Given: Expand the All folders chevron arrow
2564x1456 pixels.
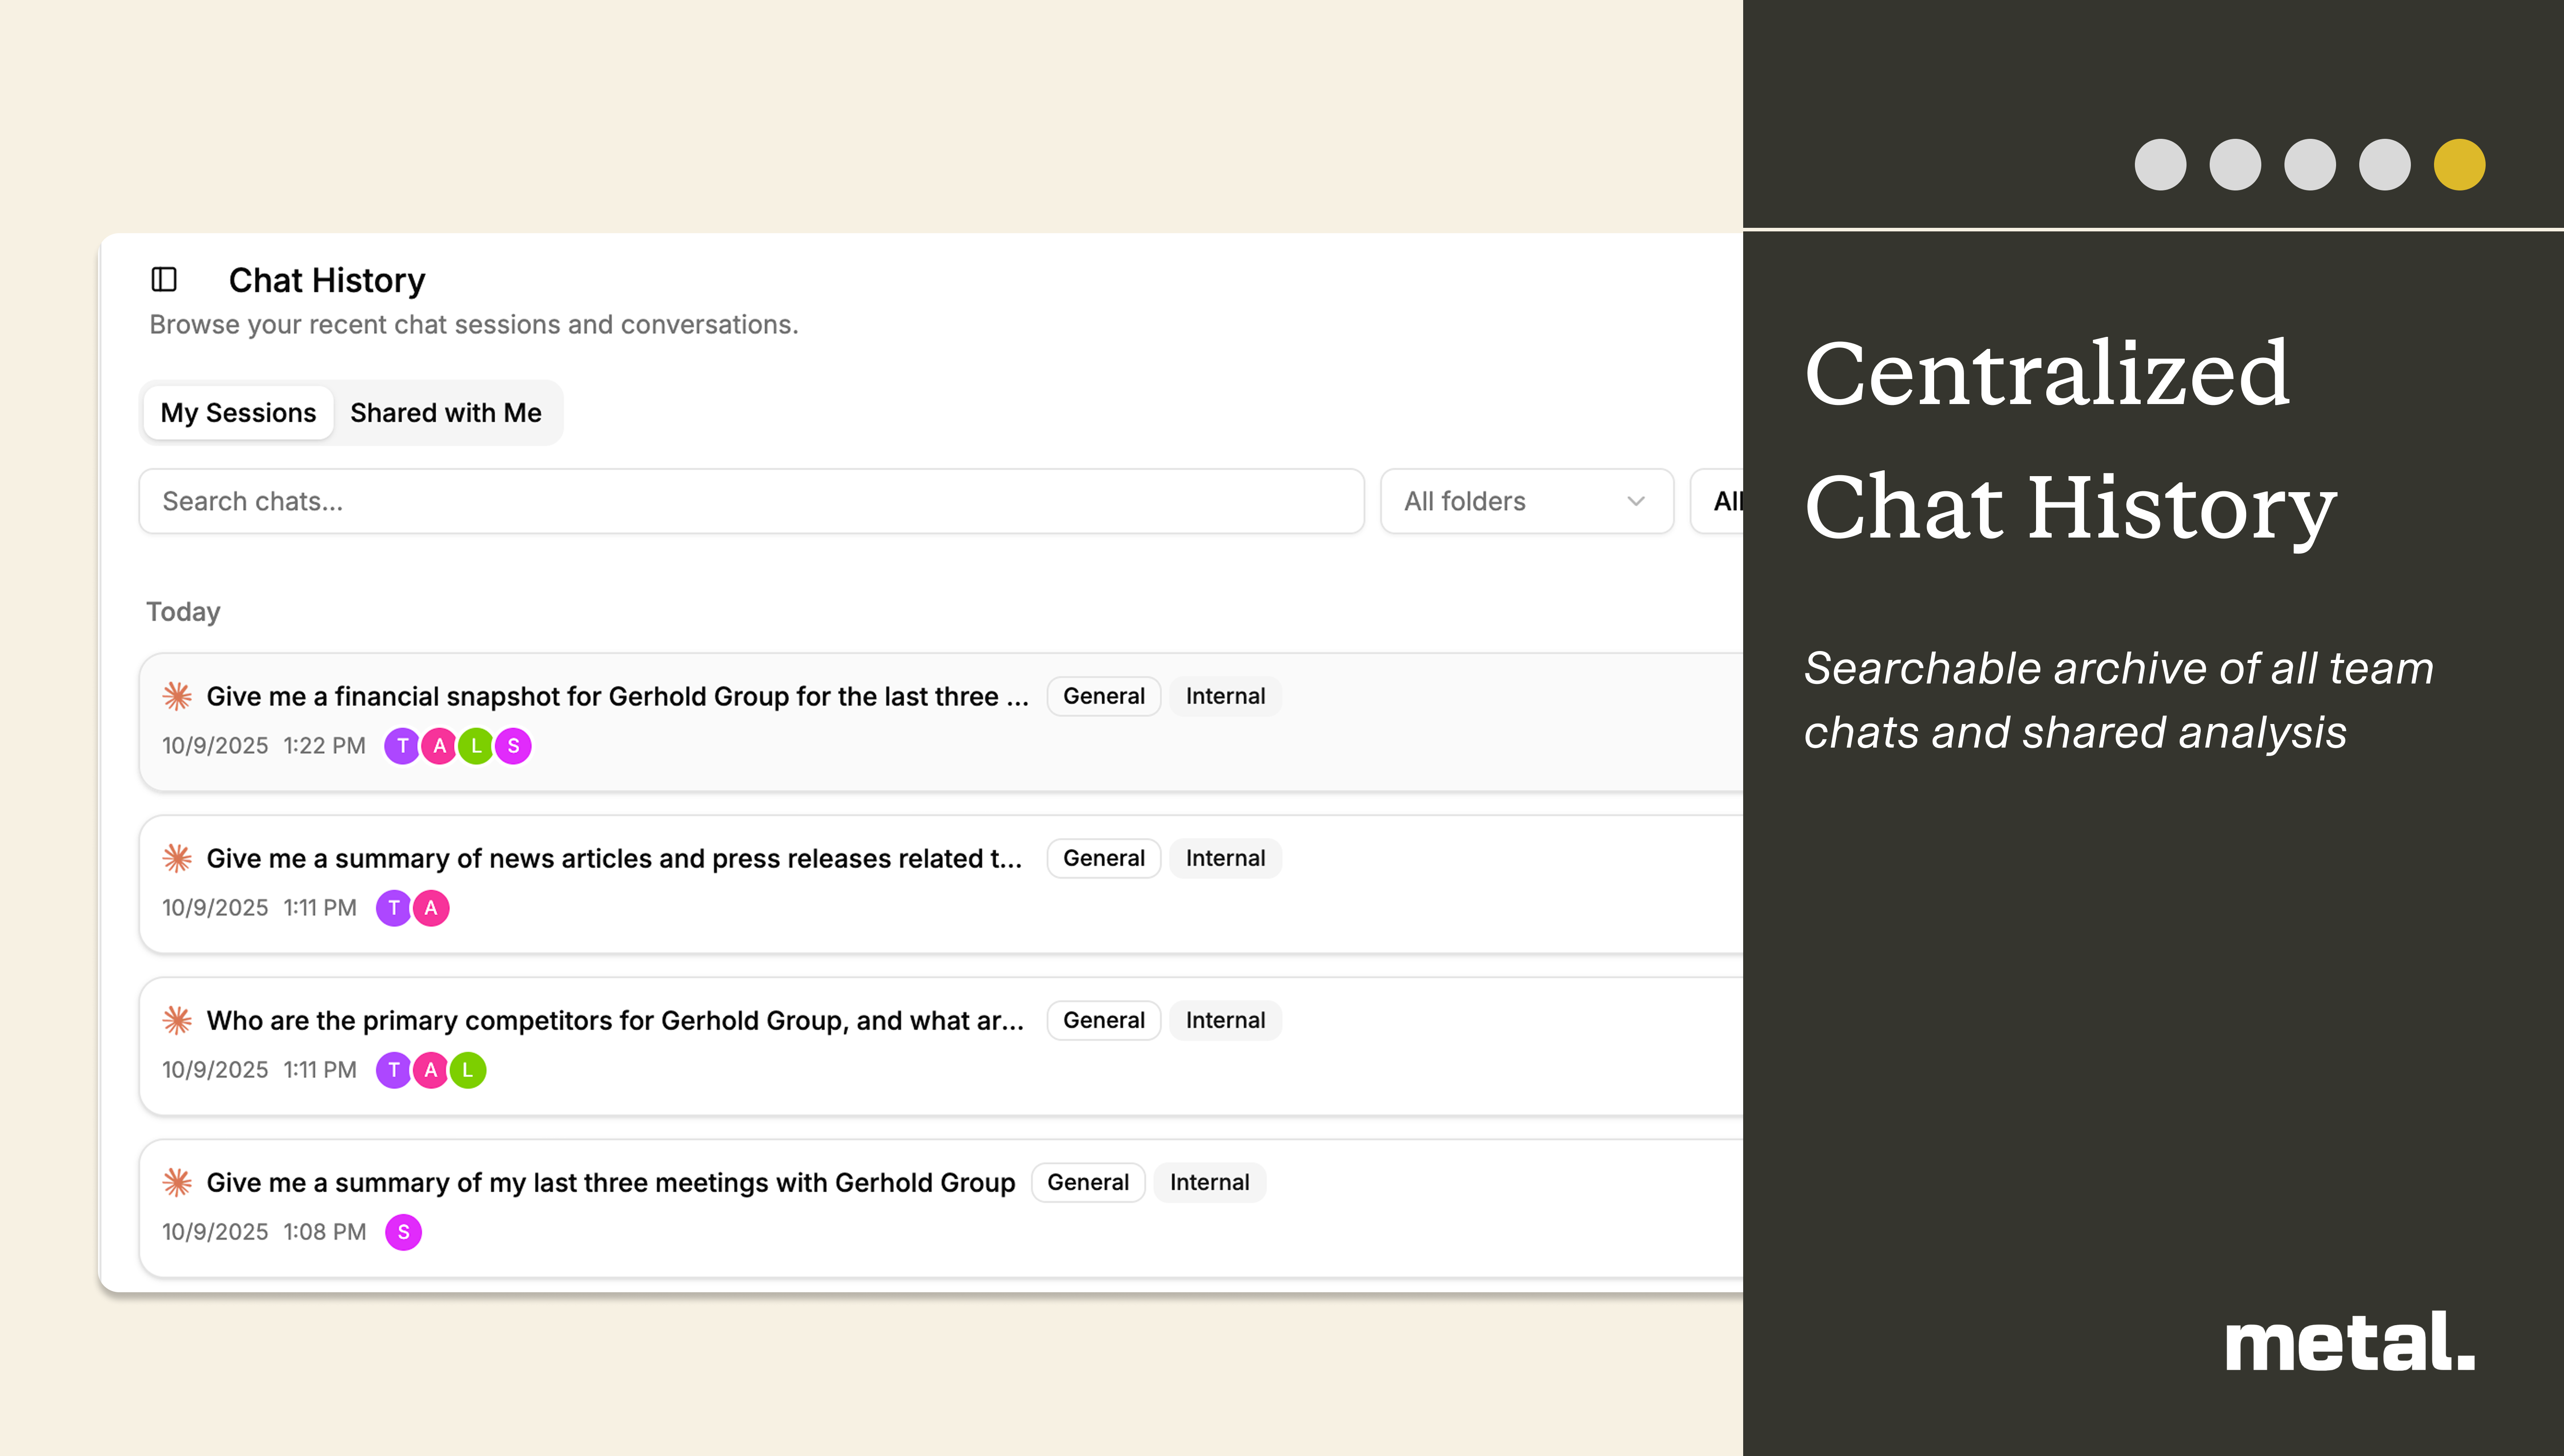Looking at the screenshot, I should point(1636,501).
